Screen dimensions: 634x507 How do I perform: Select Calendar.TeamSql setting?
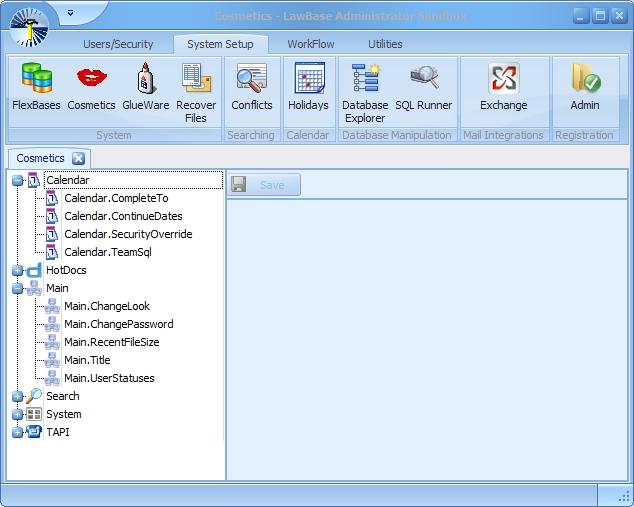[108, 252]
